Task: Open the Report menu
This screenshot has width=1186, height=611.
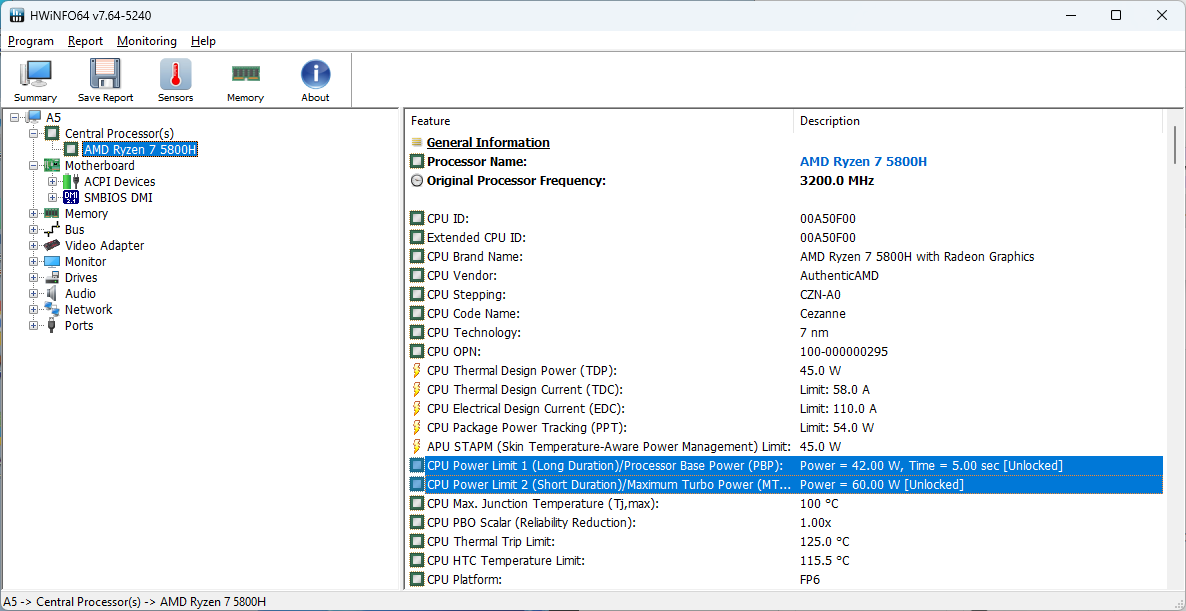Action: [x=85, y=41]
